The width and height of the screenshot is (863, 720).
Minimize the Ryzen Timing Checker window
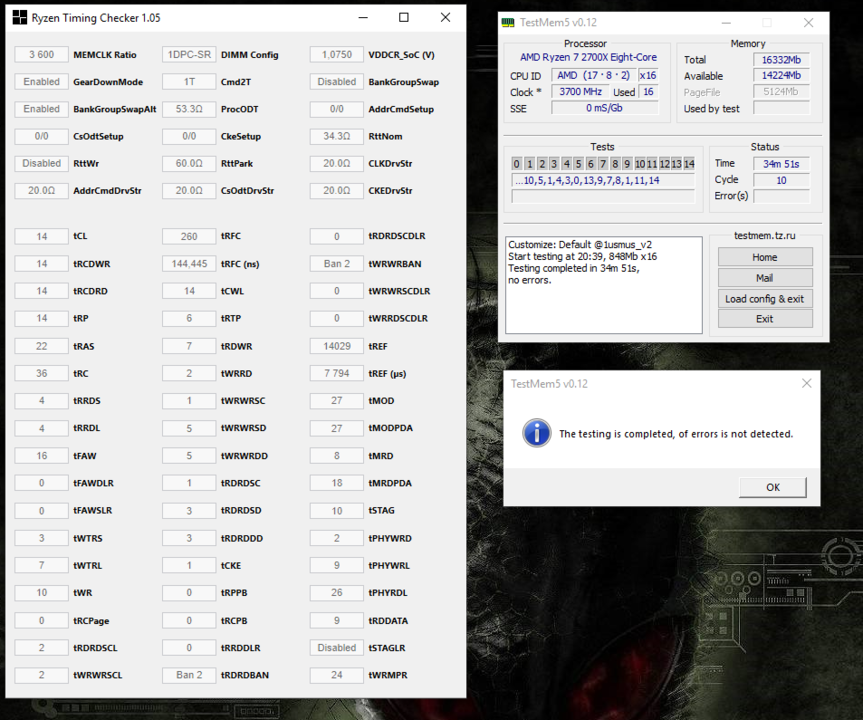pos(363,18)
